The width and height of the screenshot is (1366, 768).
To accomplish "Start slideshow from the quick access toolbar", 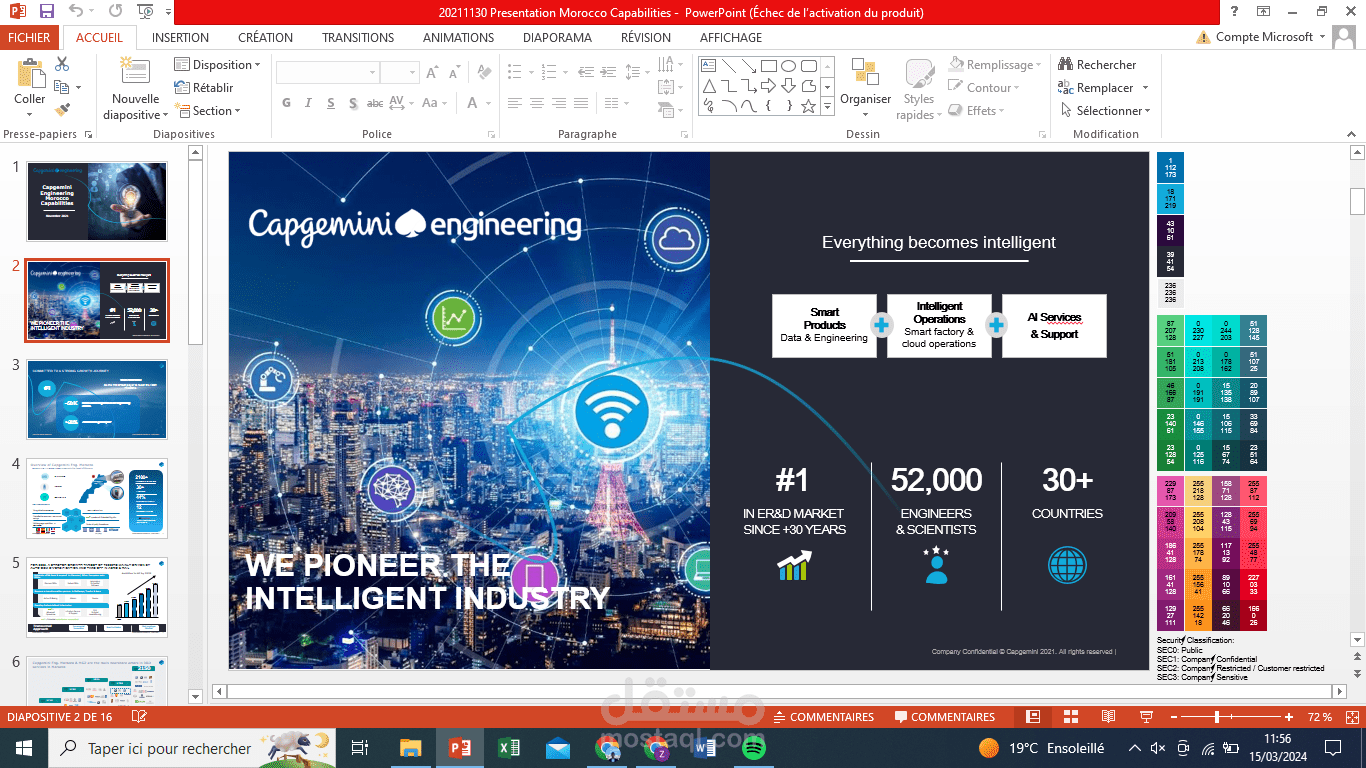I will pos(146,12).
